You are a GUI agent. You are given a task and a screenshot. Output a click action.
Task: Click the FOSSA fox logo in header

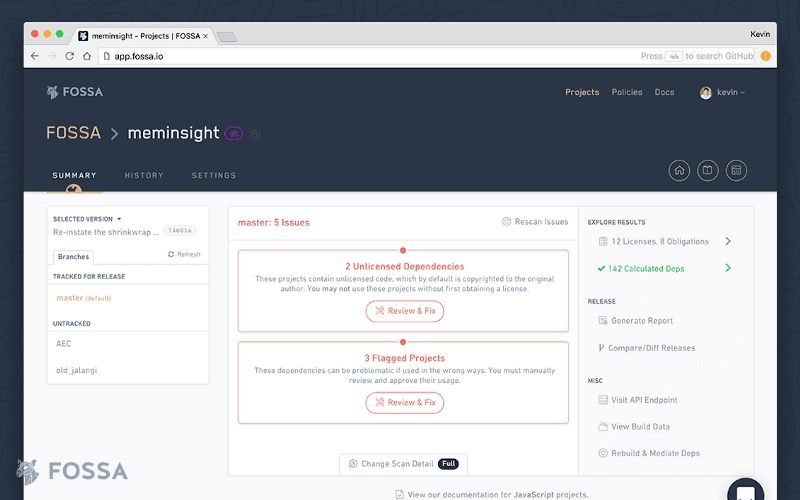[53, 92]
